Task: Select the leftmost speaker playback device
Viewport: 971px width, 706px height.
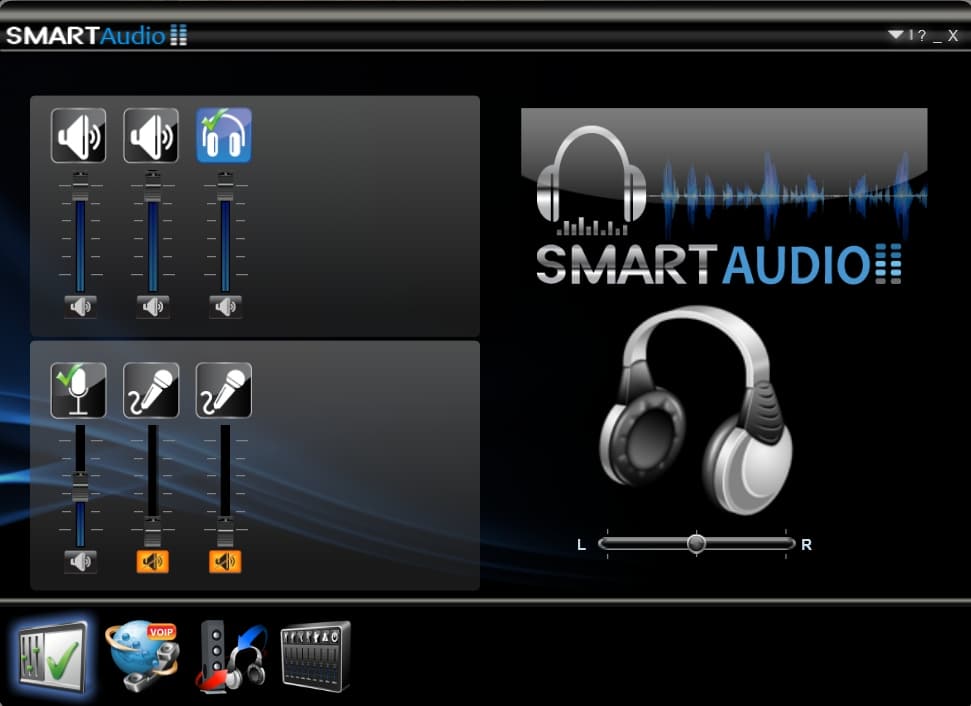Action: click(79, 136)
